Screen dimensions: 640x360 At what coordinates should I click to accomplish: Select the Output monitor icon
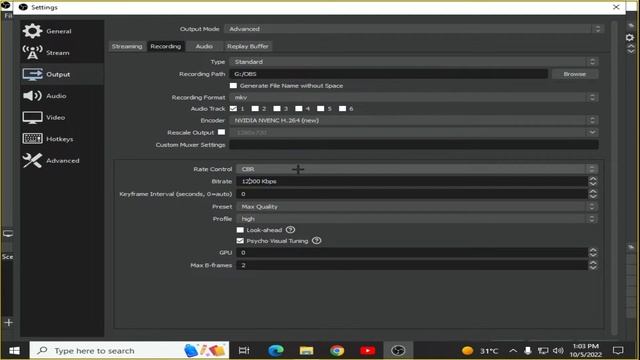point(32,74)
